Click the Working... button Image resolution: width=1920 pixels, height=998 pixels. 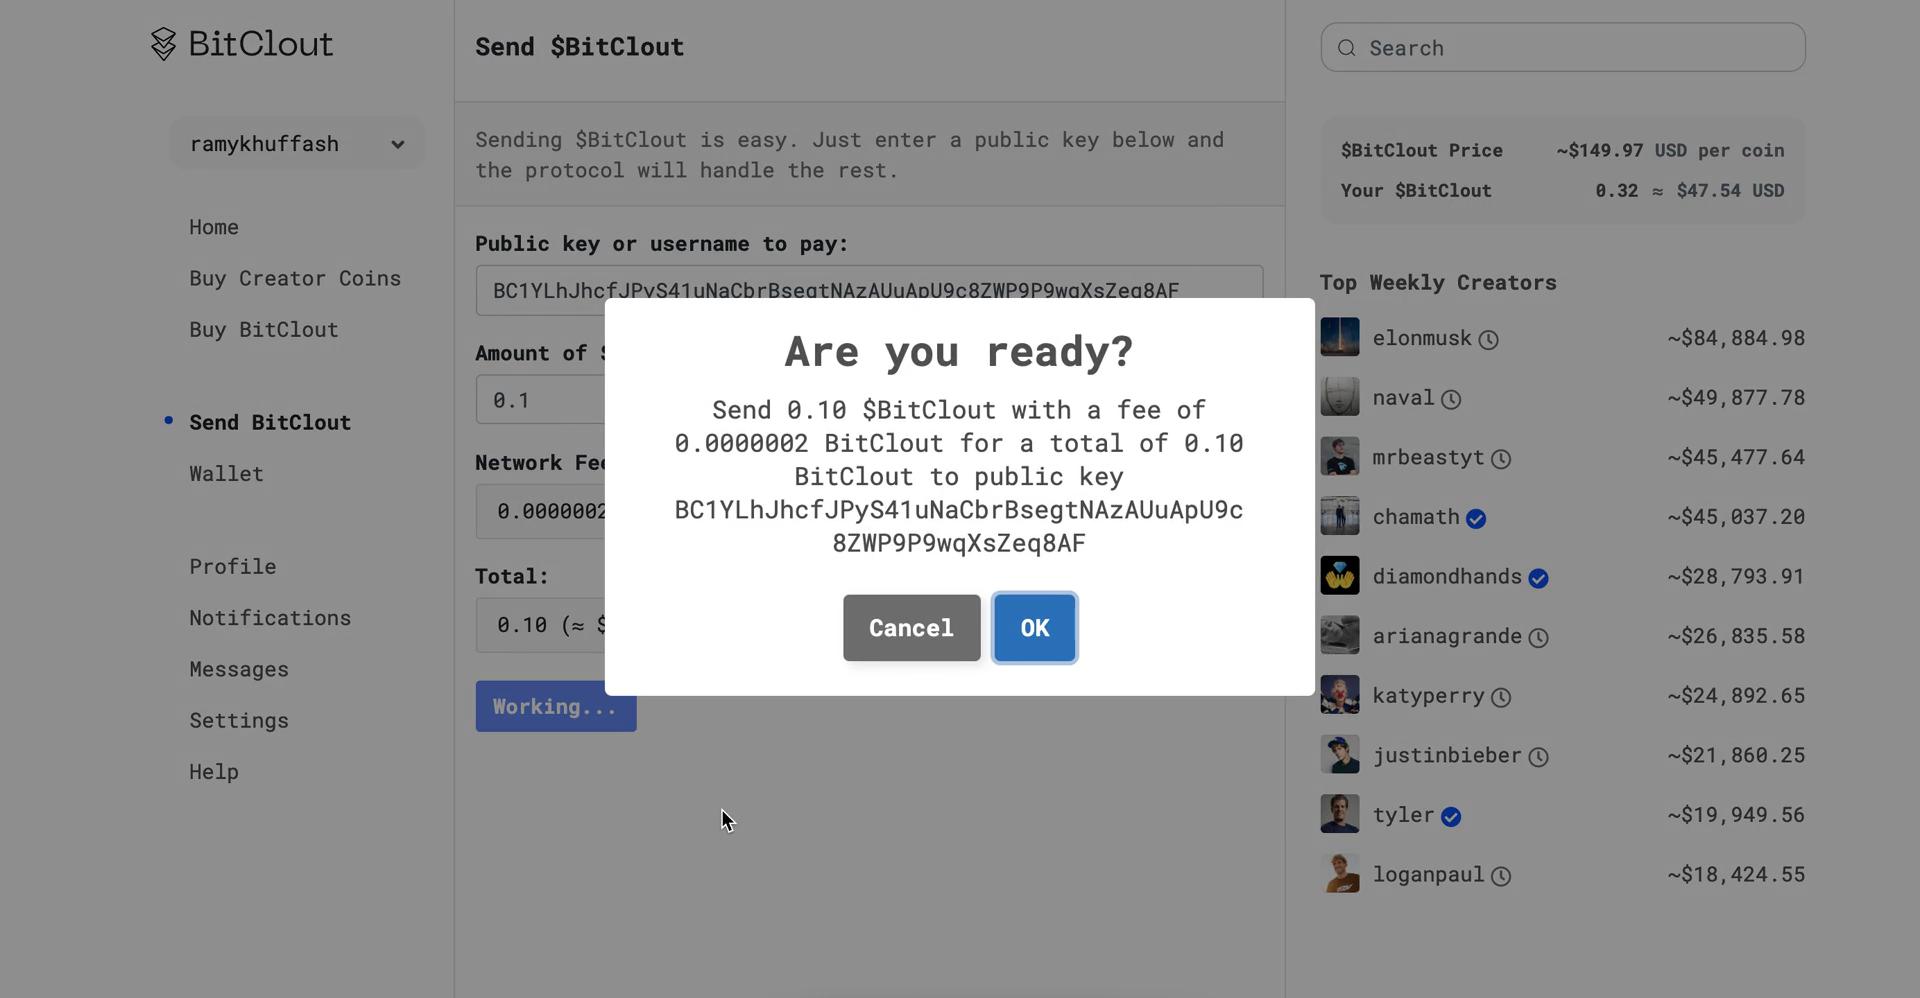[556, 706]
